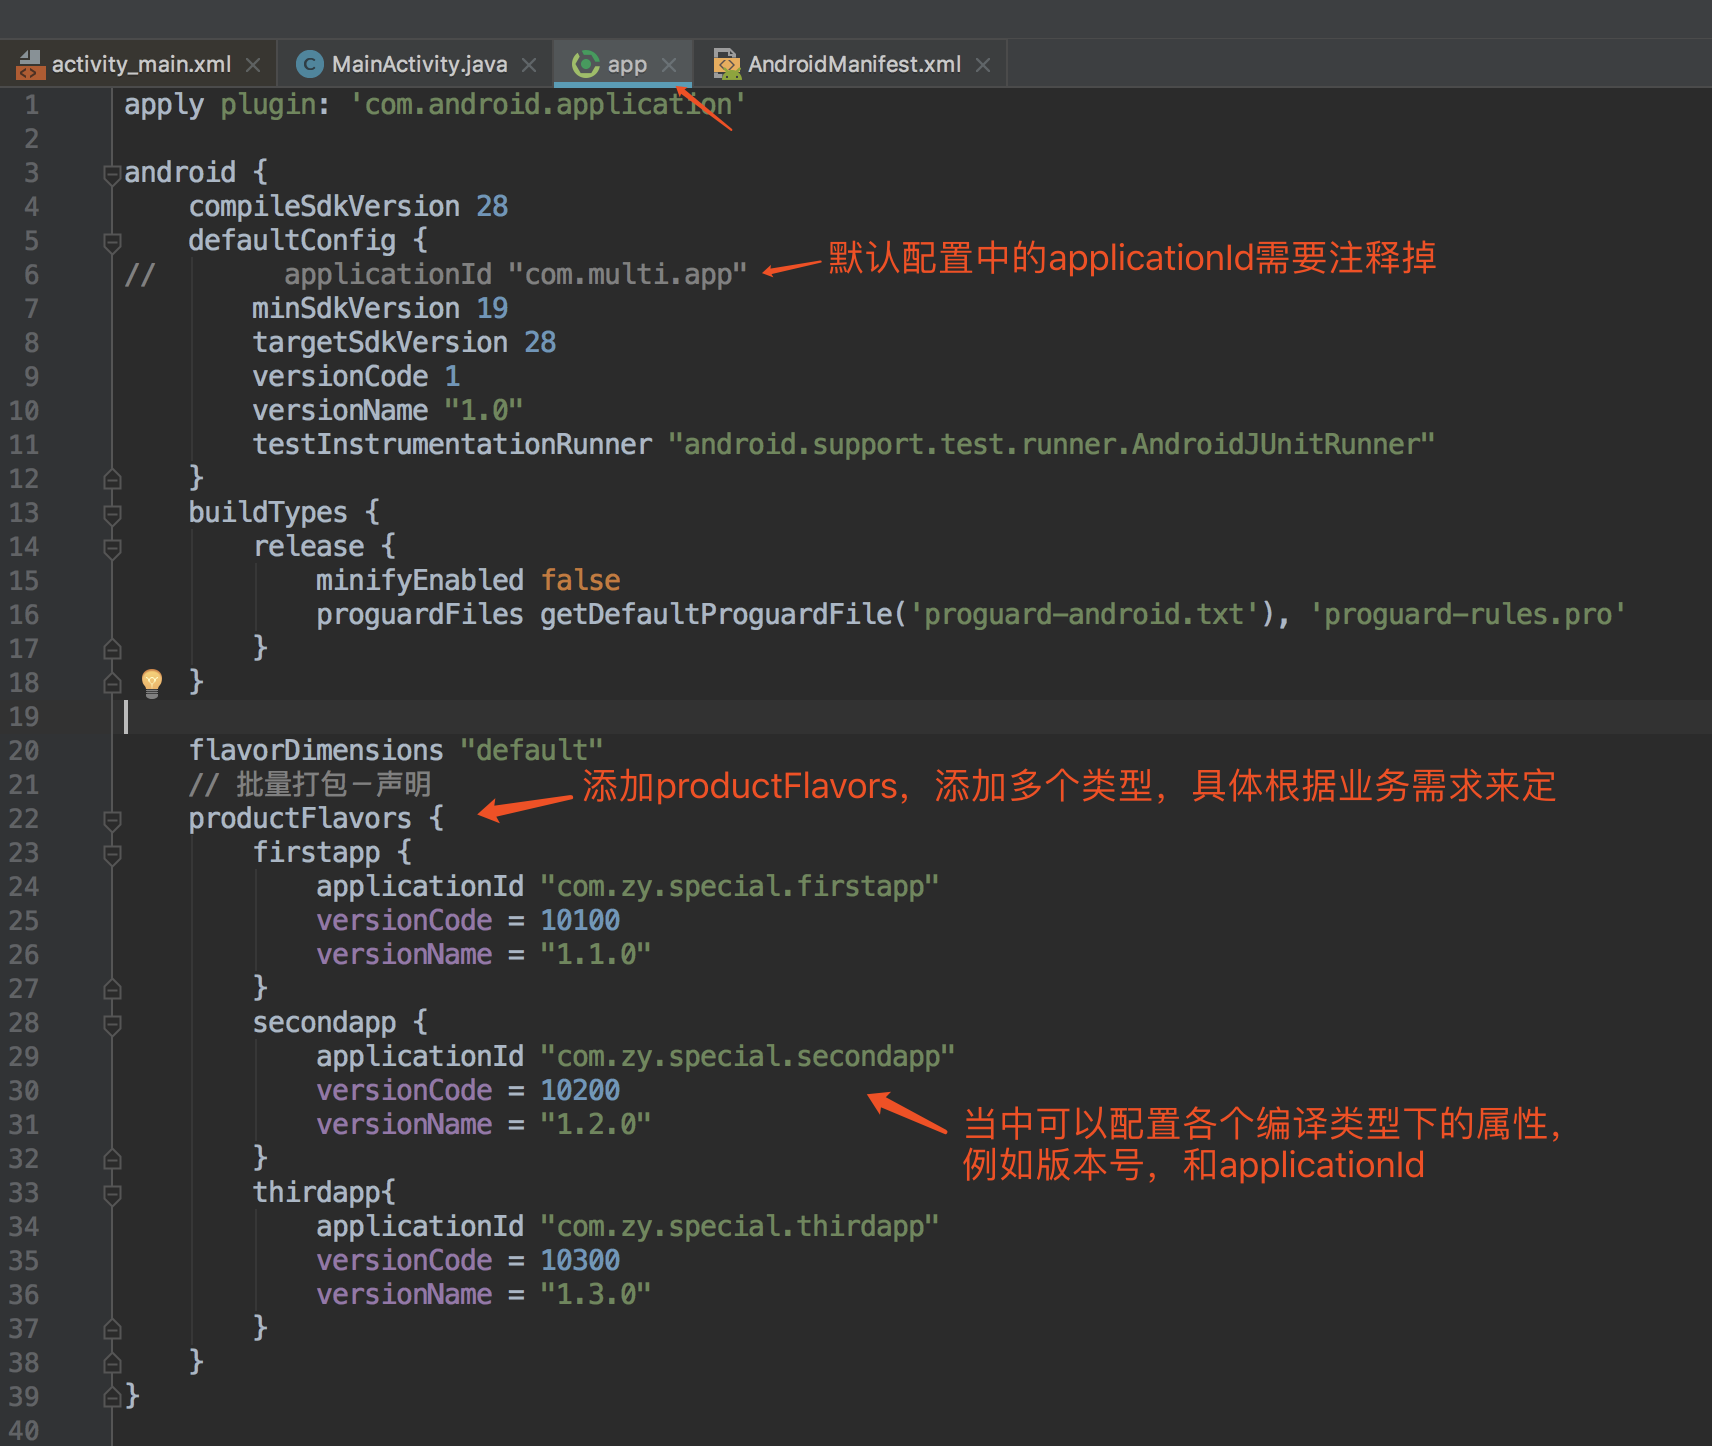Collapse the secondapp block fold marker
This screenshot has height=1446, width=1712.
pyautogui.click(x=113, y=1024)
